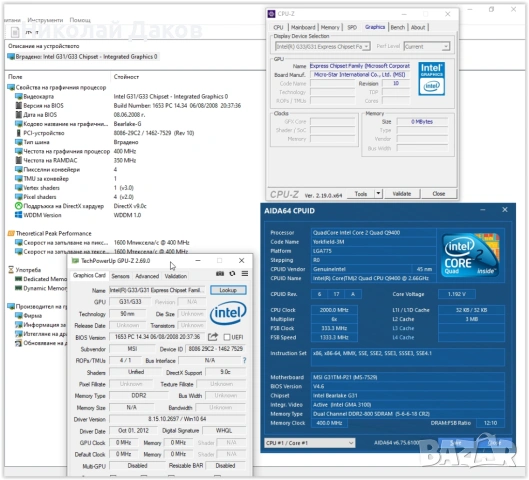
Task: Select the Видеокарта row icon
Action: click(19, 96)
